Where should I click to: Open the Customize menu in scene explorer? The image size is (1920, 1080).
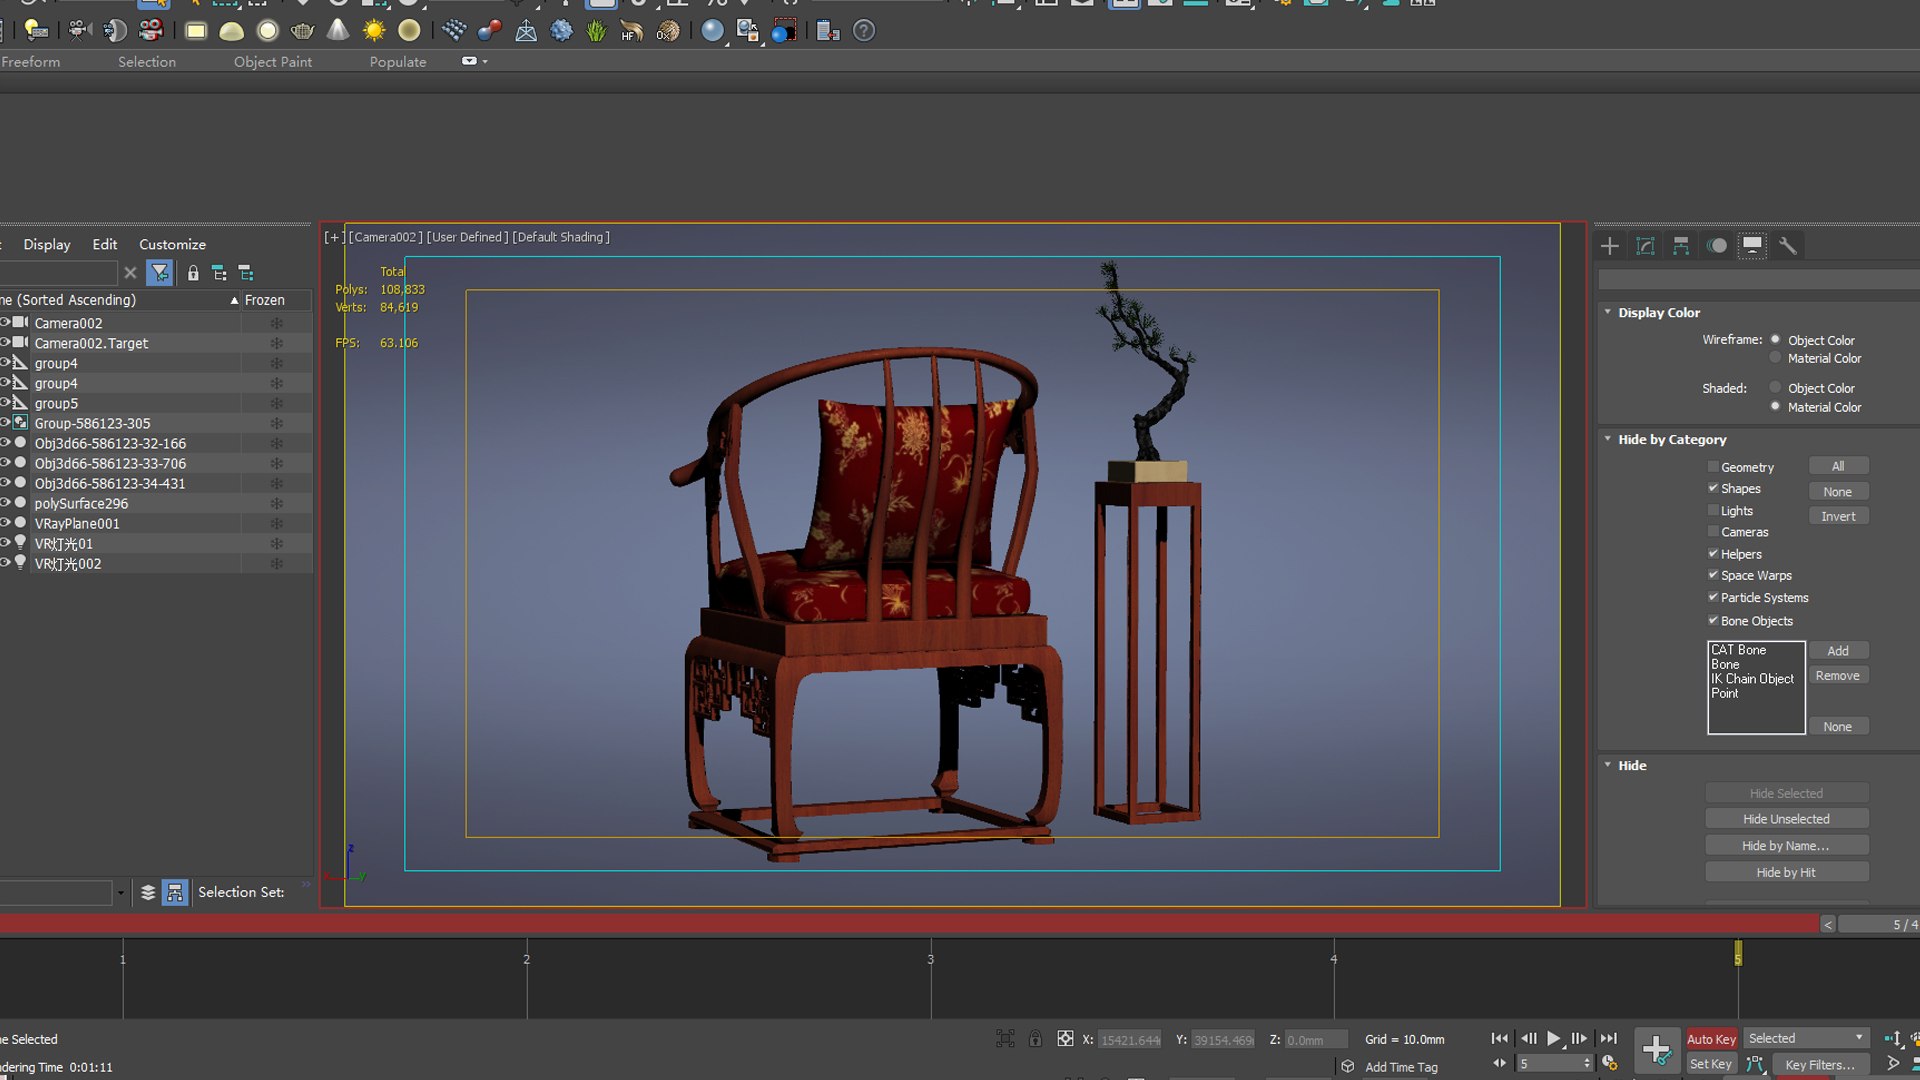click(172, 244)
